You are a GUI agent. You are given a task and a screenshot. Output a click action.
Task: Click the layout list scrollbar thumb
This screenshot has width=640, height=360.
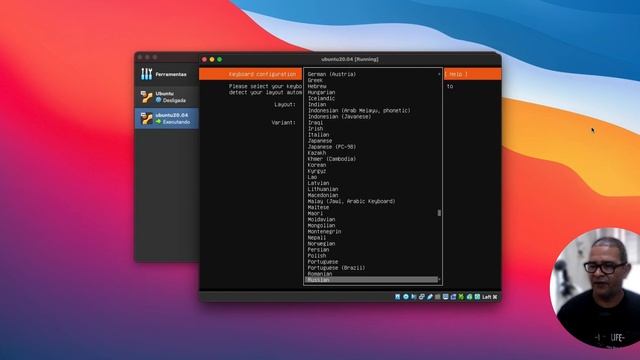439,213
